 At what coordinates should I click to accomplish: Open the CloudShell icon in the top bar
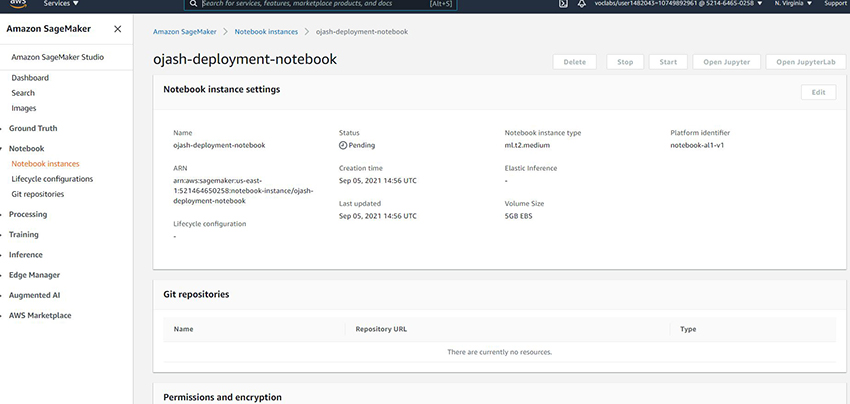(x=563, y=3)
